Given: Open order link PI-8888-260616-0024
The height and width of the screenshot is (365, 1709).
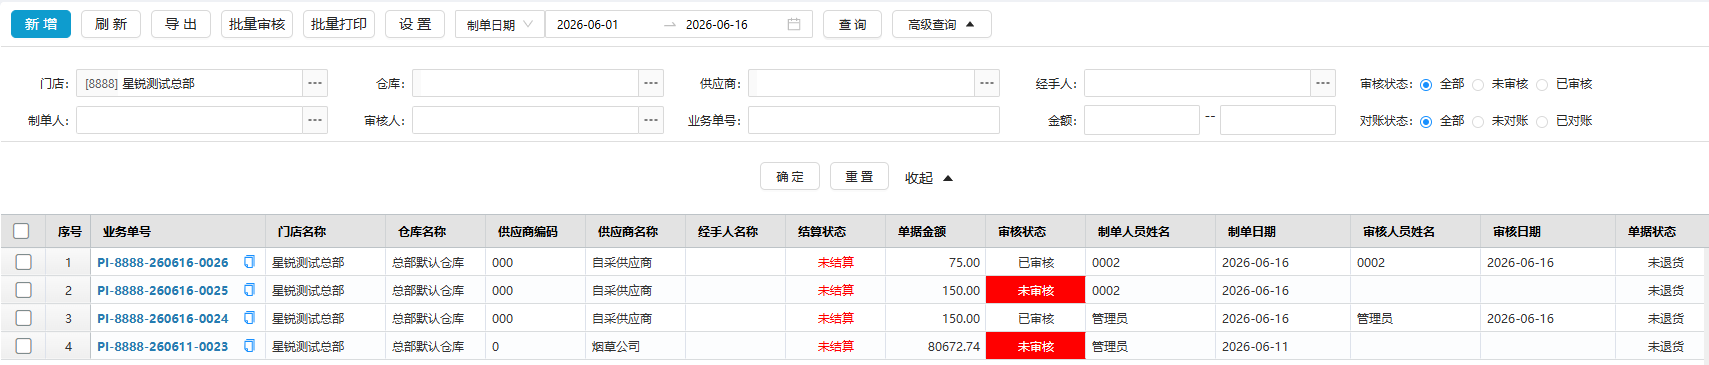Looking at the screenshot, I should pyautogui.click(x=162, y=318).
